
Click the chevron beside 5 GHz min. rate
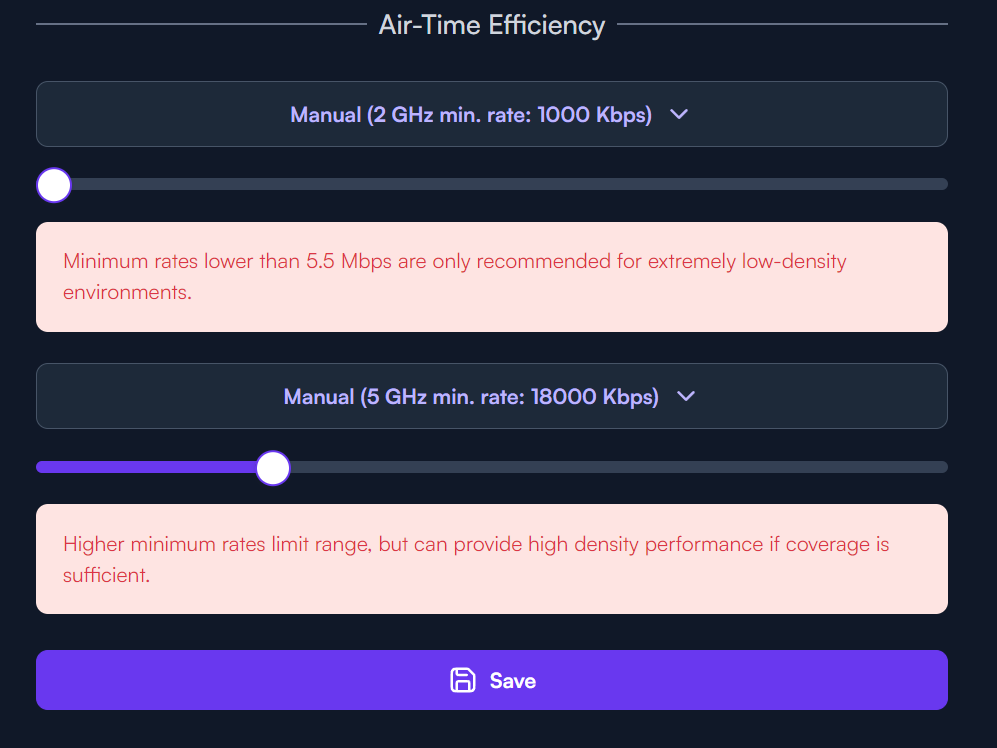(685, 396)
